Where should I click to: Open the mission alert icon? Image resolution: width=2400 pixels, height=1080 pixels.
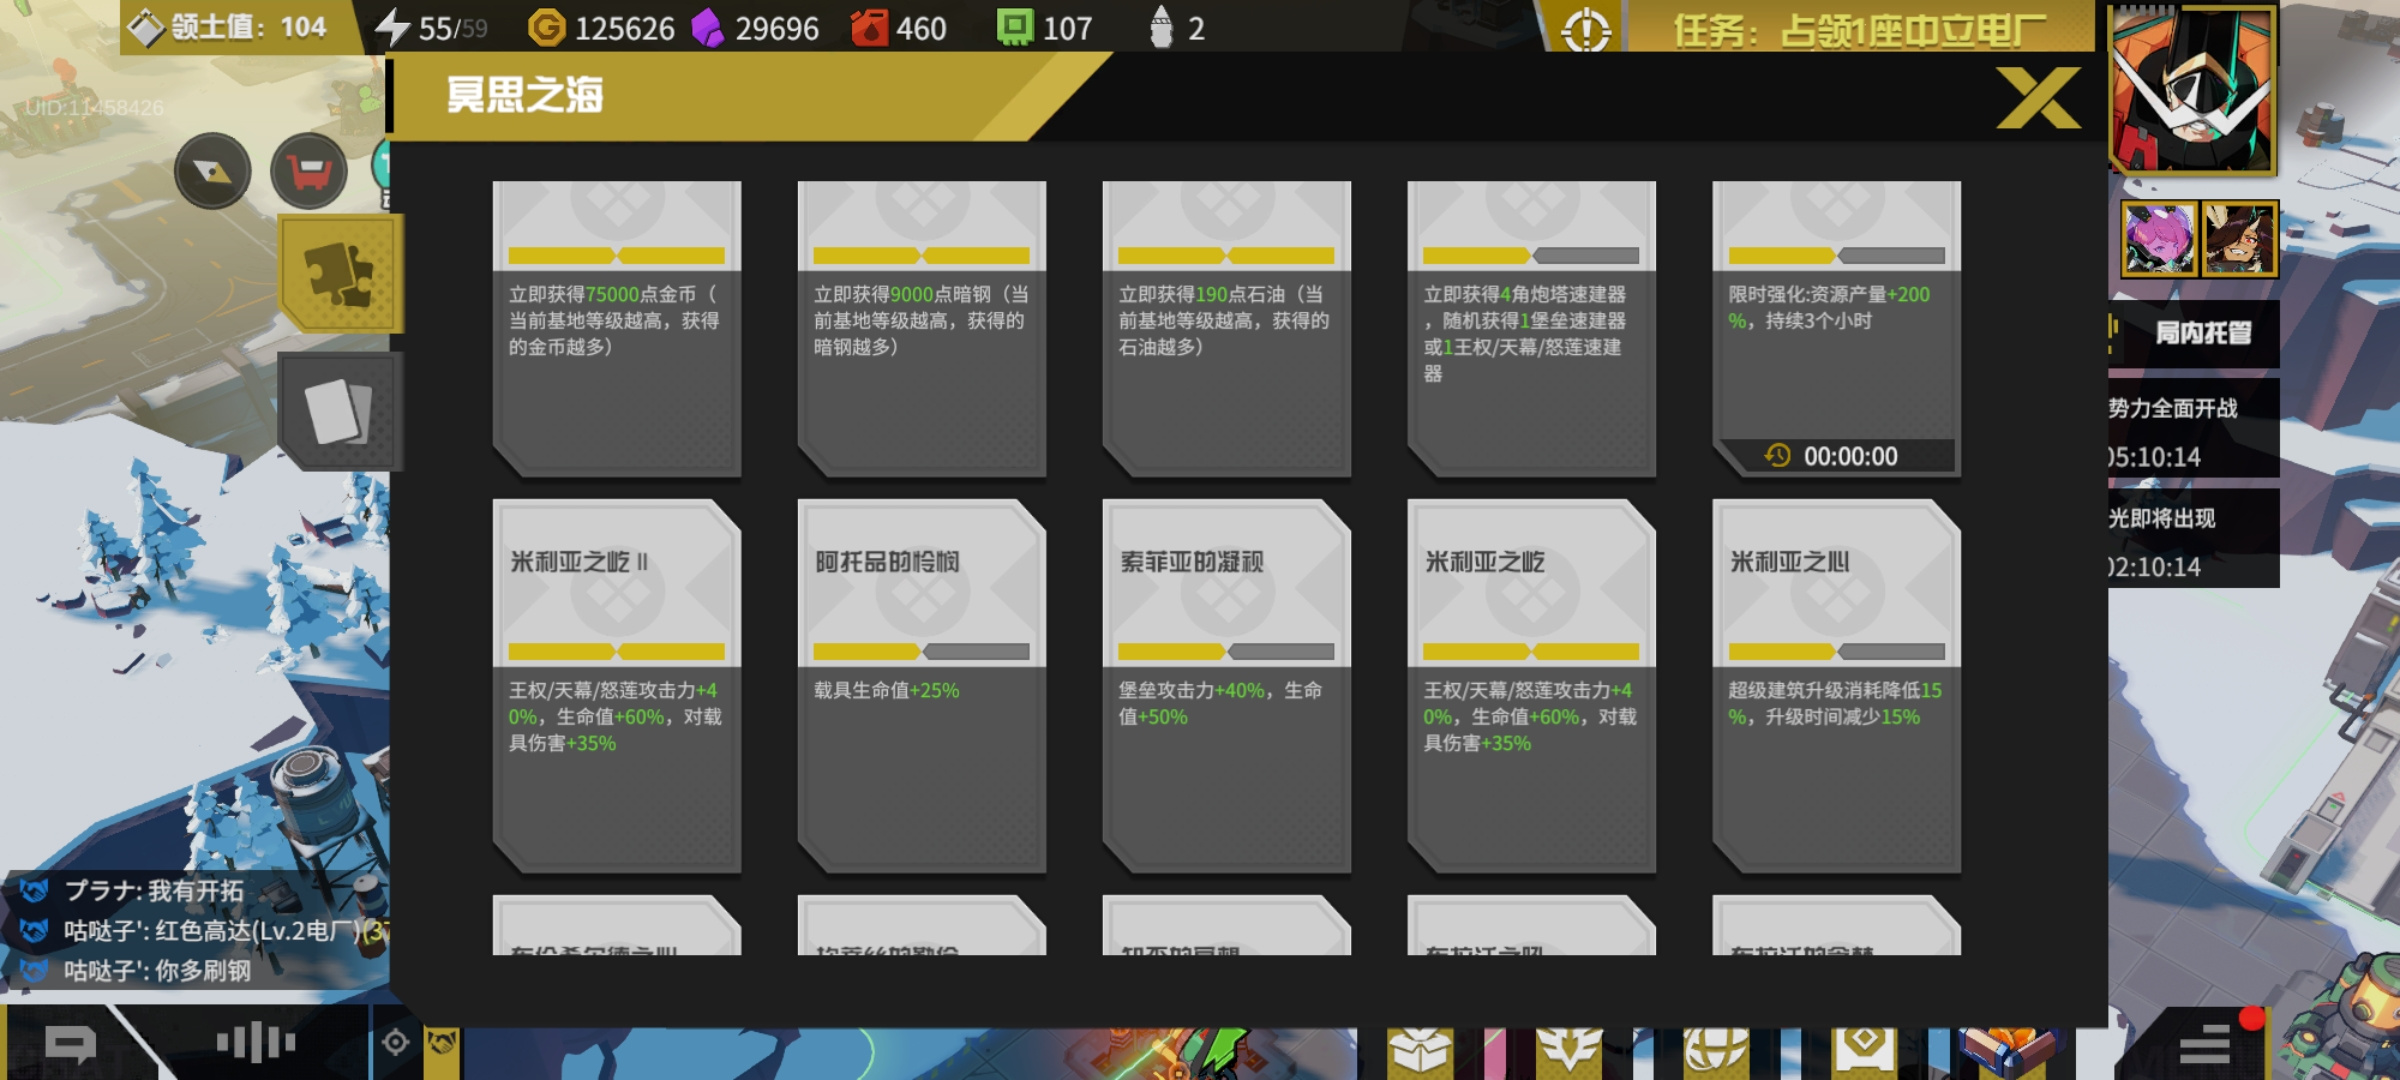1586,30
